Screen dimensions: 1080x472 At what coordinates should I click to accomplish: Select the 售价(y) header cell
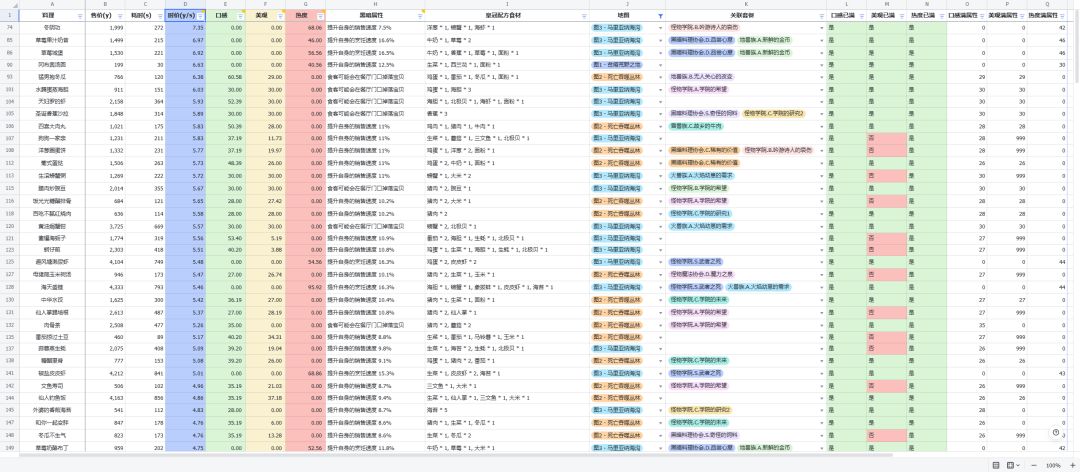[x=105, y=15]
